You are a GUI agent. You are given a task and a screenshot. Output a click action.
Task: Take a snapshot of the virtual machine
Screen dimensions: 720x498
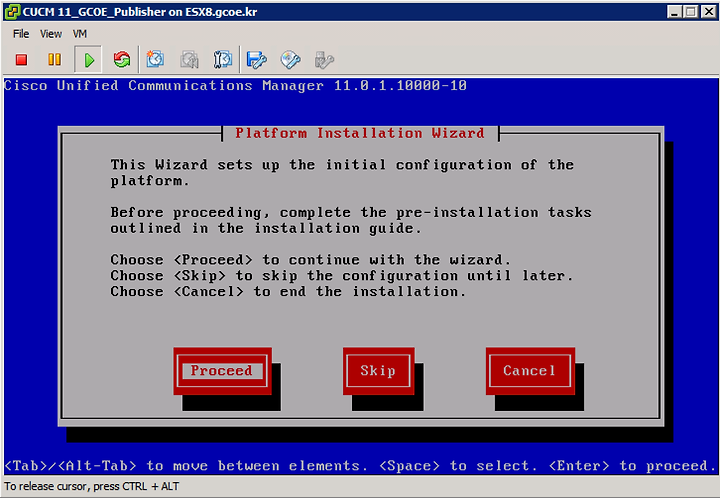pos(155,60)
